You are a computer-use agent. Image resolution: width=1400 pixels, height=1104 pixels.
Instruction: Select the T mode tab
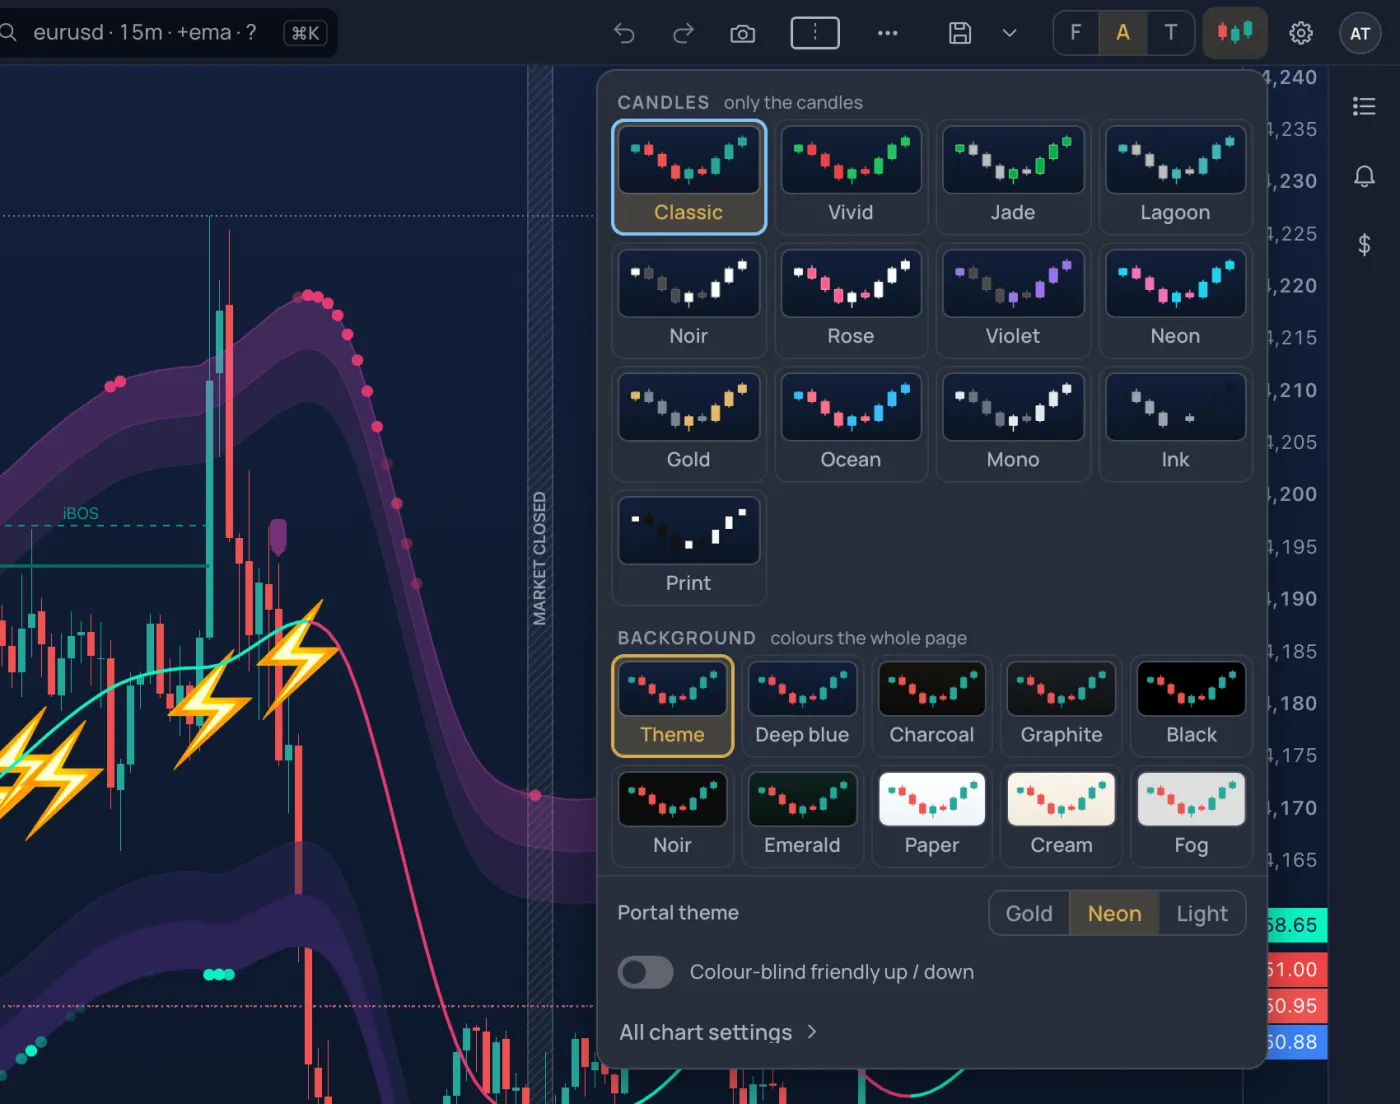click(1170, 33)
